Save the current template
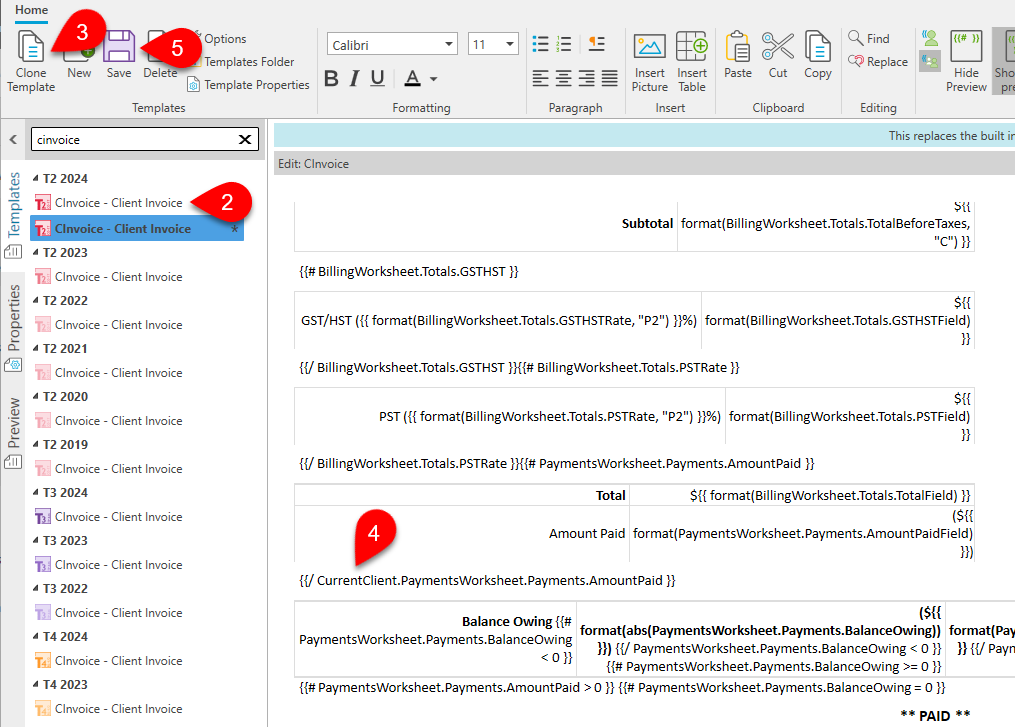The width and height of the screenshot is (1015, 727). pyautogui.click(x=119, y=55)
